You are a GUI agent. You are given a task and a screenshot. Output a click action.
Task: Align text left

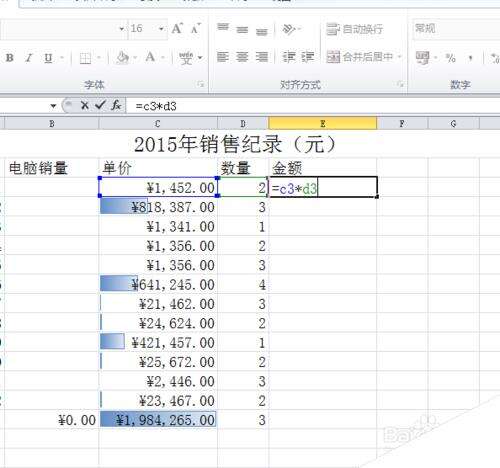pyautogui.click(x=223, y=57)
